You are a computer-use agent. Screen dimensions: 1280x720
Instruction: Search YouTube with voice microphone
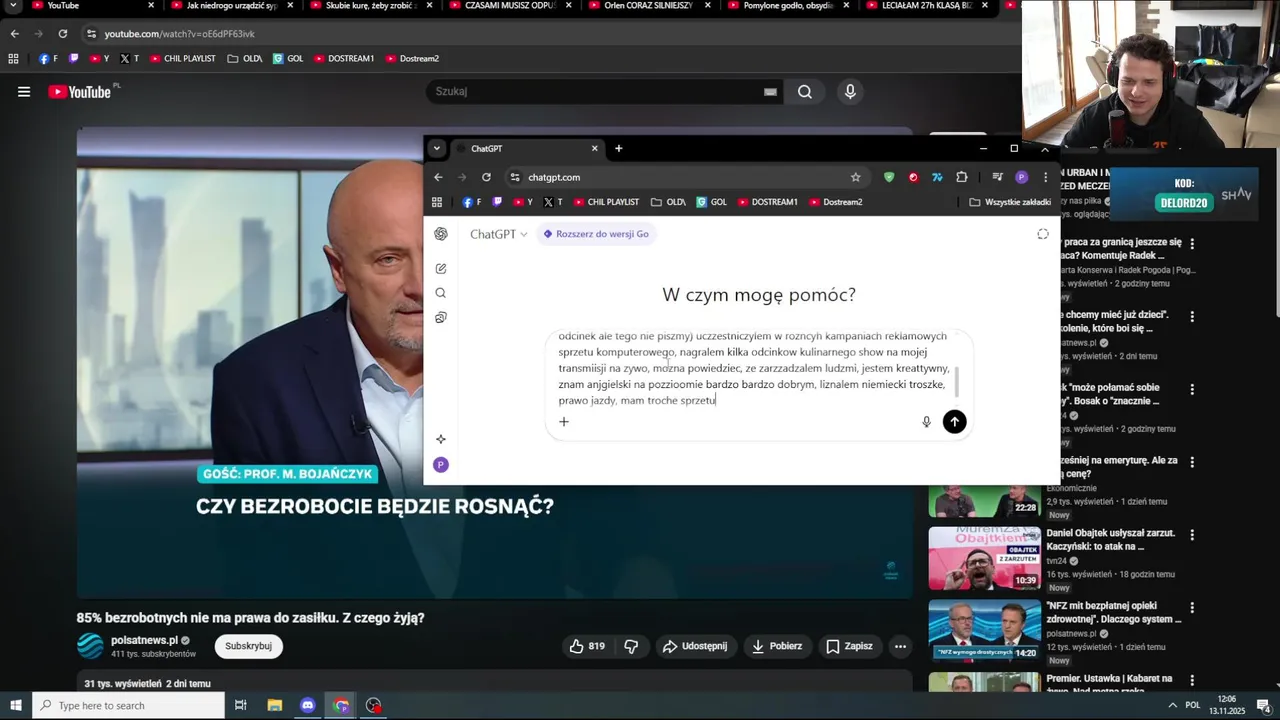coord(850,92)
